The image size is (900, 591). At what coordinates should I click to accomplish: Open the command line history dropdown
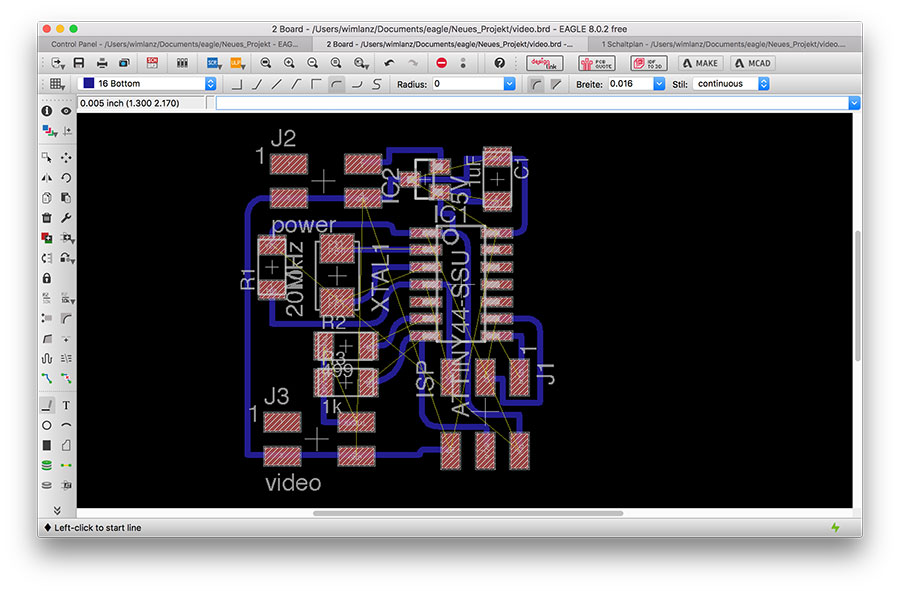[854, 103]
